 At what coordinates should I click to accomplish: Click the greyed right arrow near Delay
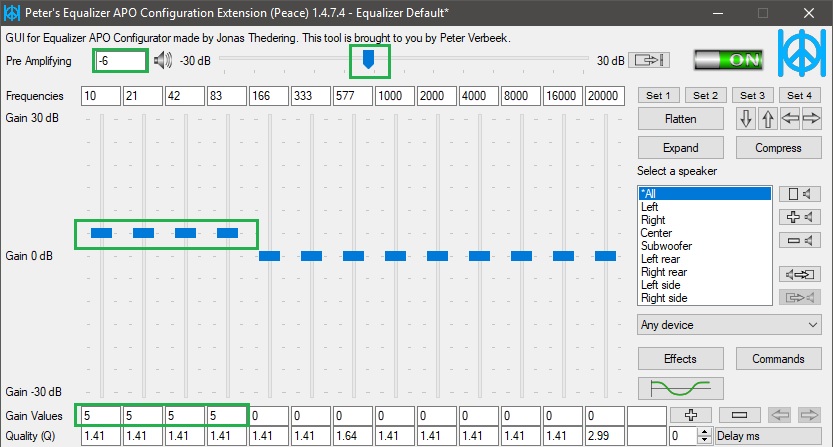pyautogui.click(x=809, y=415)
